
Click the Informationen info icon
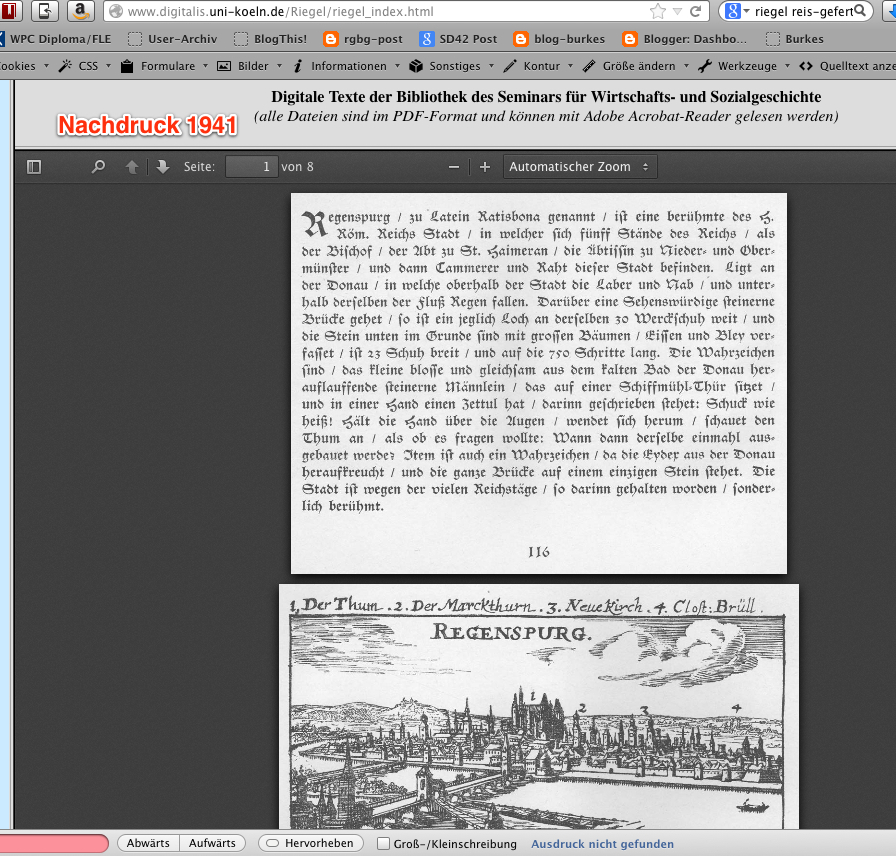click(298, 66)
